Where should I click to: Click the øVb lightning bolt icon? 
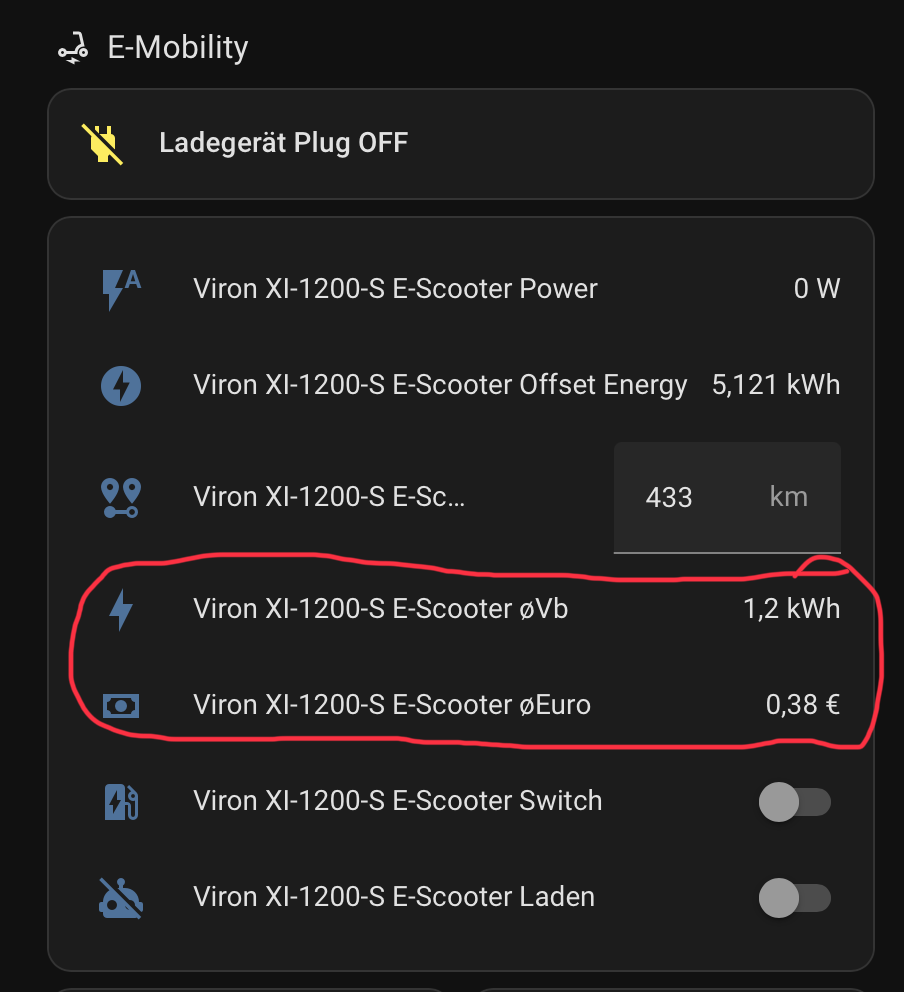121,609
